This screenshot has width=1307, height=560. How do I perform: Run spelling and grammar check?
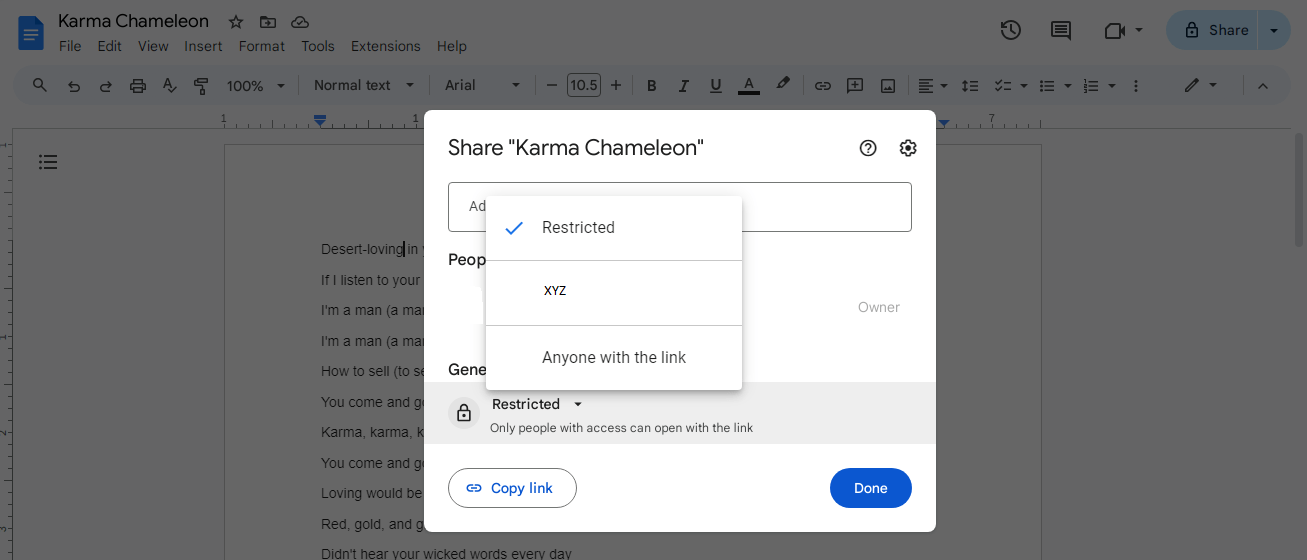point(169,86)
